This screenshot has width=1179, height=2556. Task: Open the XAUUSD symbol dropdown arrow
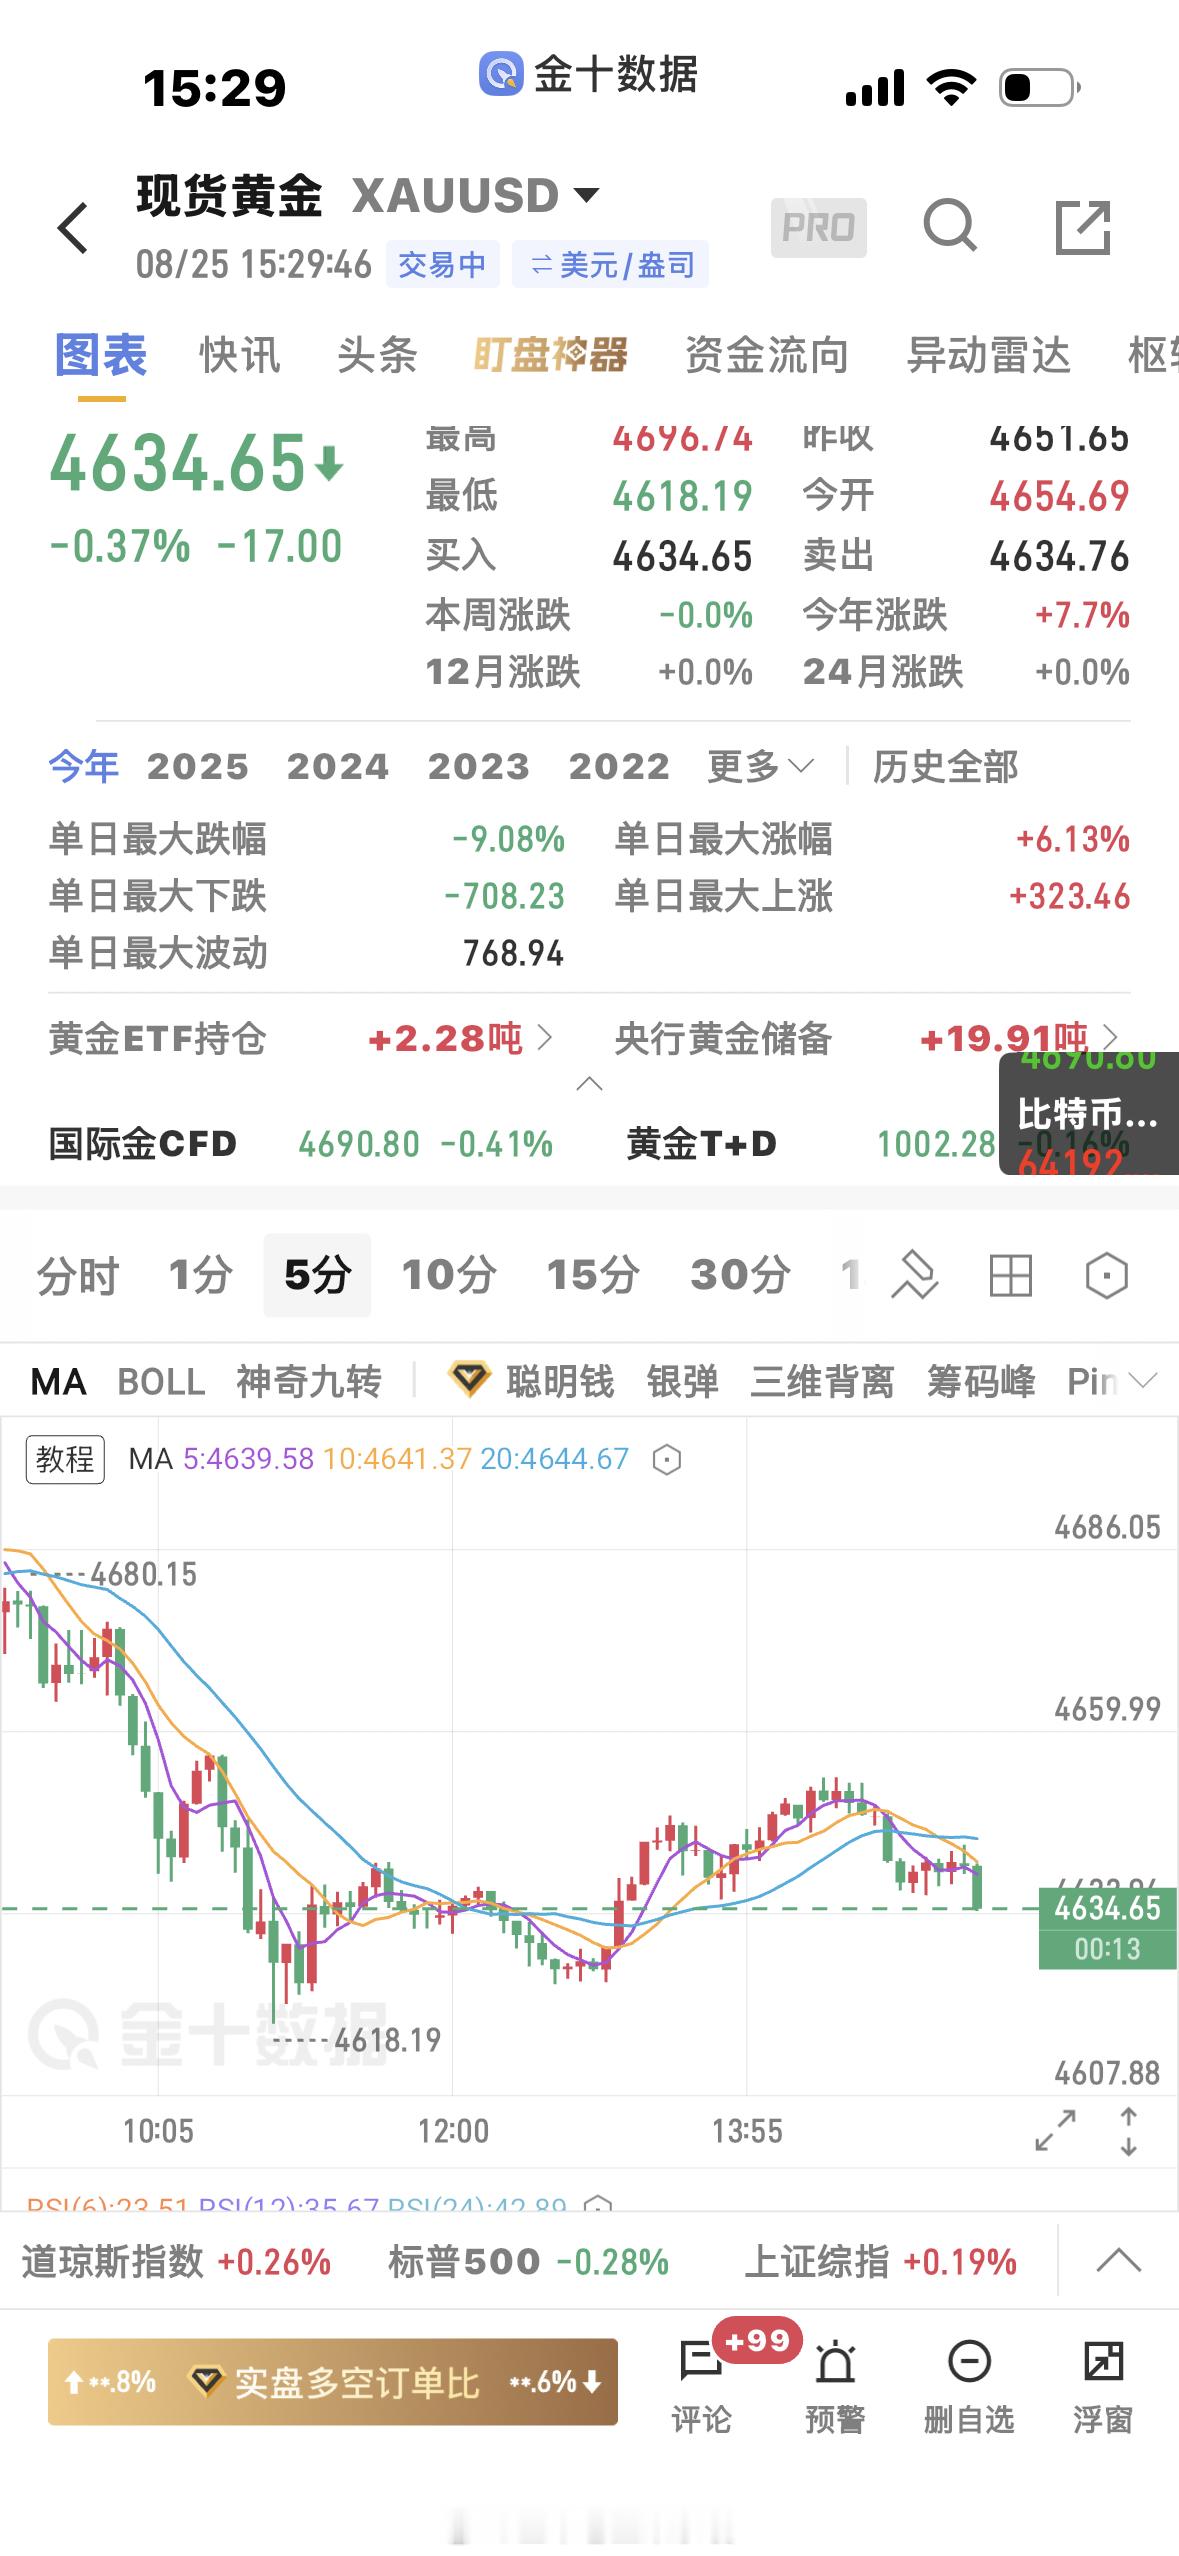click(586, 194)
